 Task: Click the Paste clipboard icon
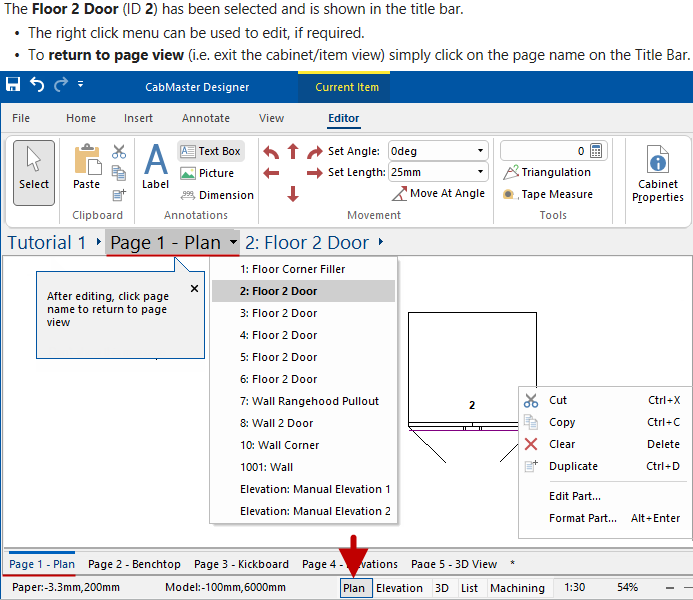click(87, 166)
